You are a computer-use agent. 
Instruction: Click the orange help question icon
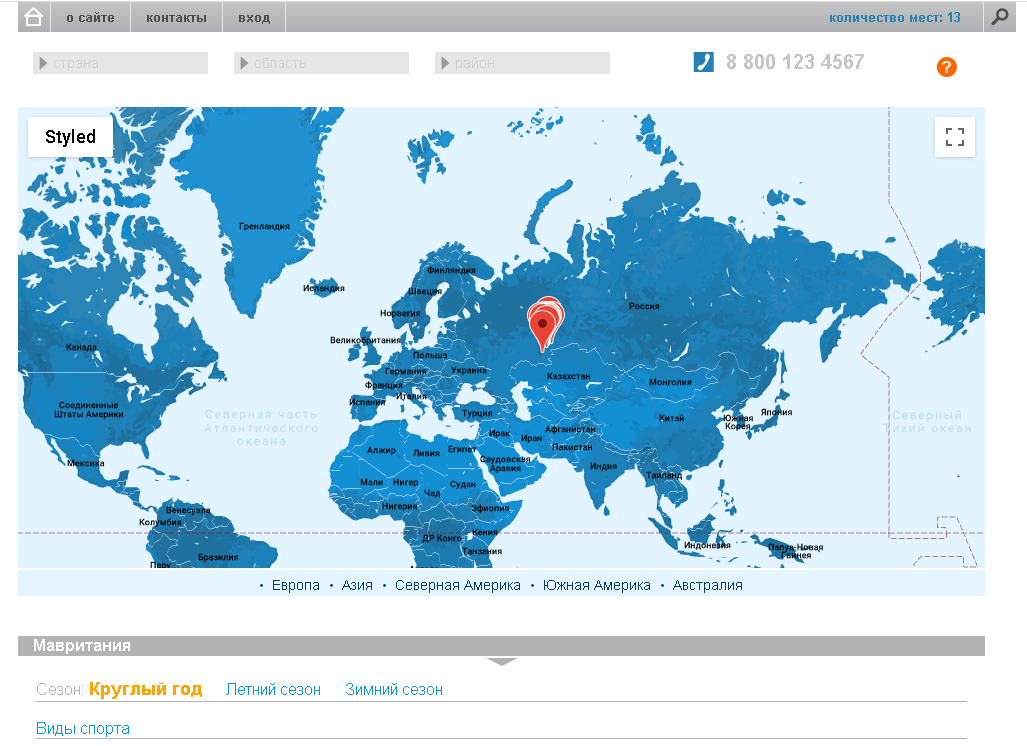946,67
